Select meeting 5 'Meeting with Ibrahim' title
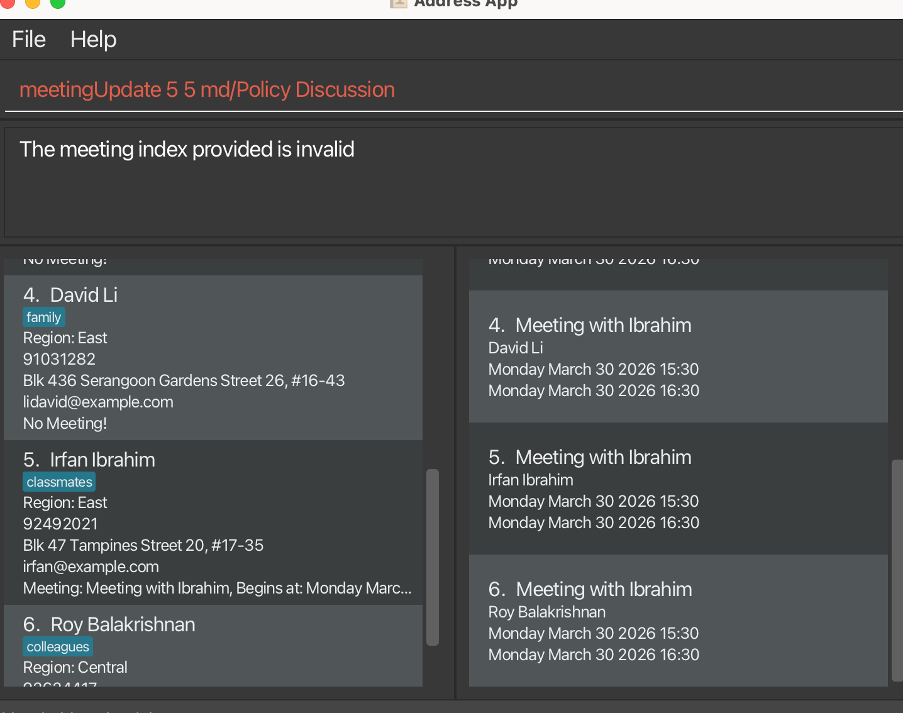Viewport: 904px width, 714px height. pyautogui.click(x=603, y=457)
